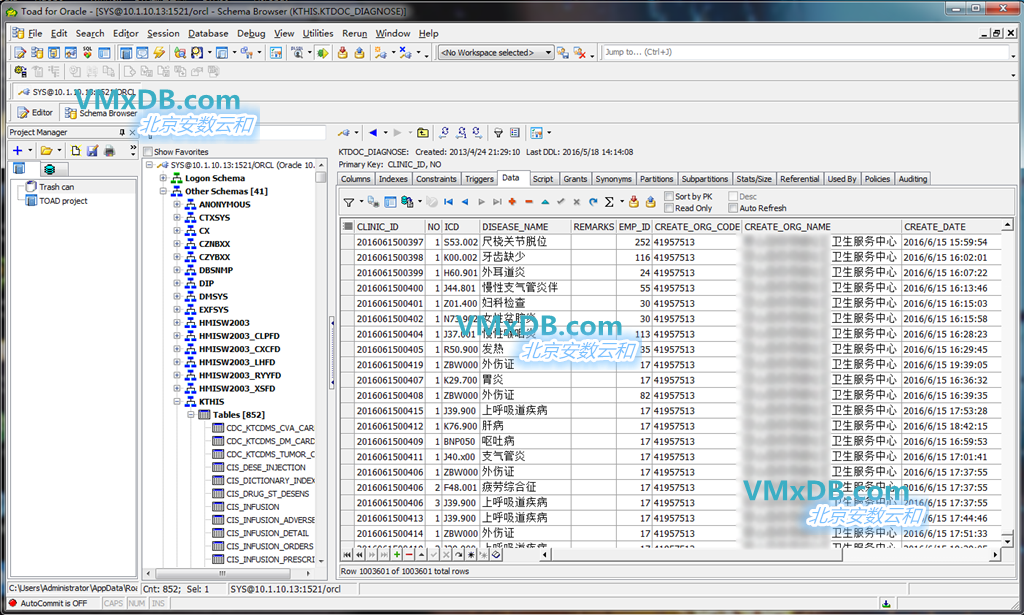Click the funnel filter icon above table info
This screenshot has height=615, width=1024.
coord(498,133)
